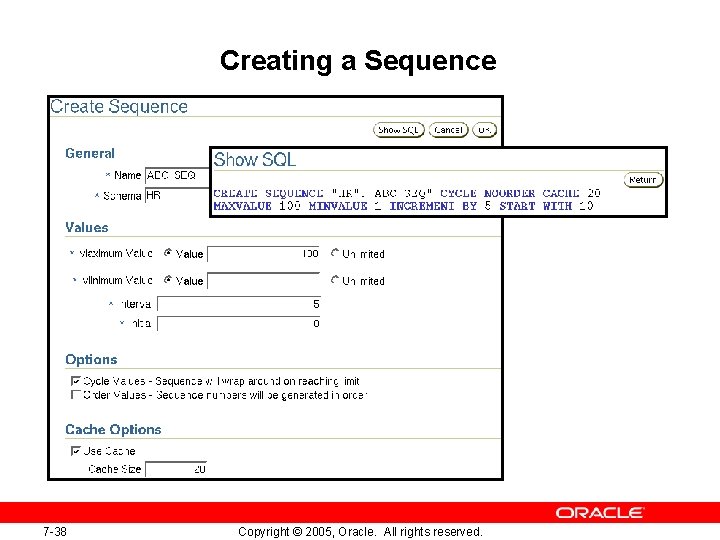Click the 'Cache Options' section heading
This screenshot has height=540, width=720.
click(x=113, y=429)
